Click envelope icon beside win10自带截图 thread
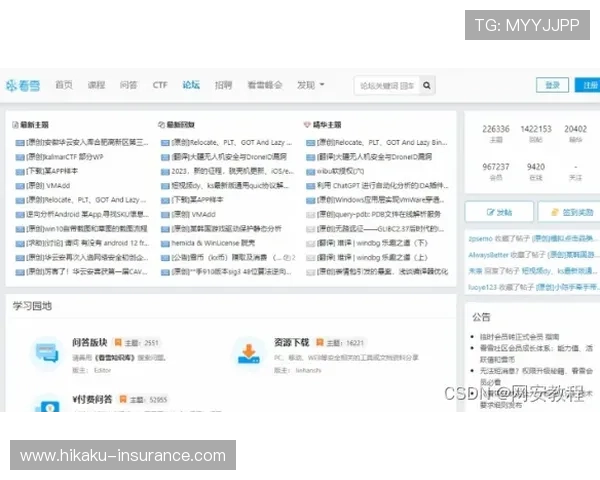600x480 pixels. point(20,229)
